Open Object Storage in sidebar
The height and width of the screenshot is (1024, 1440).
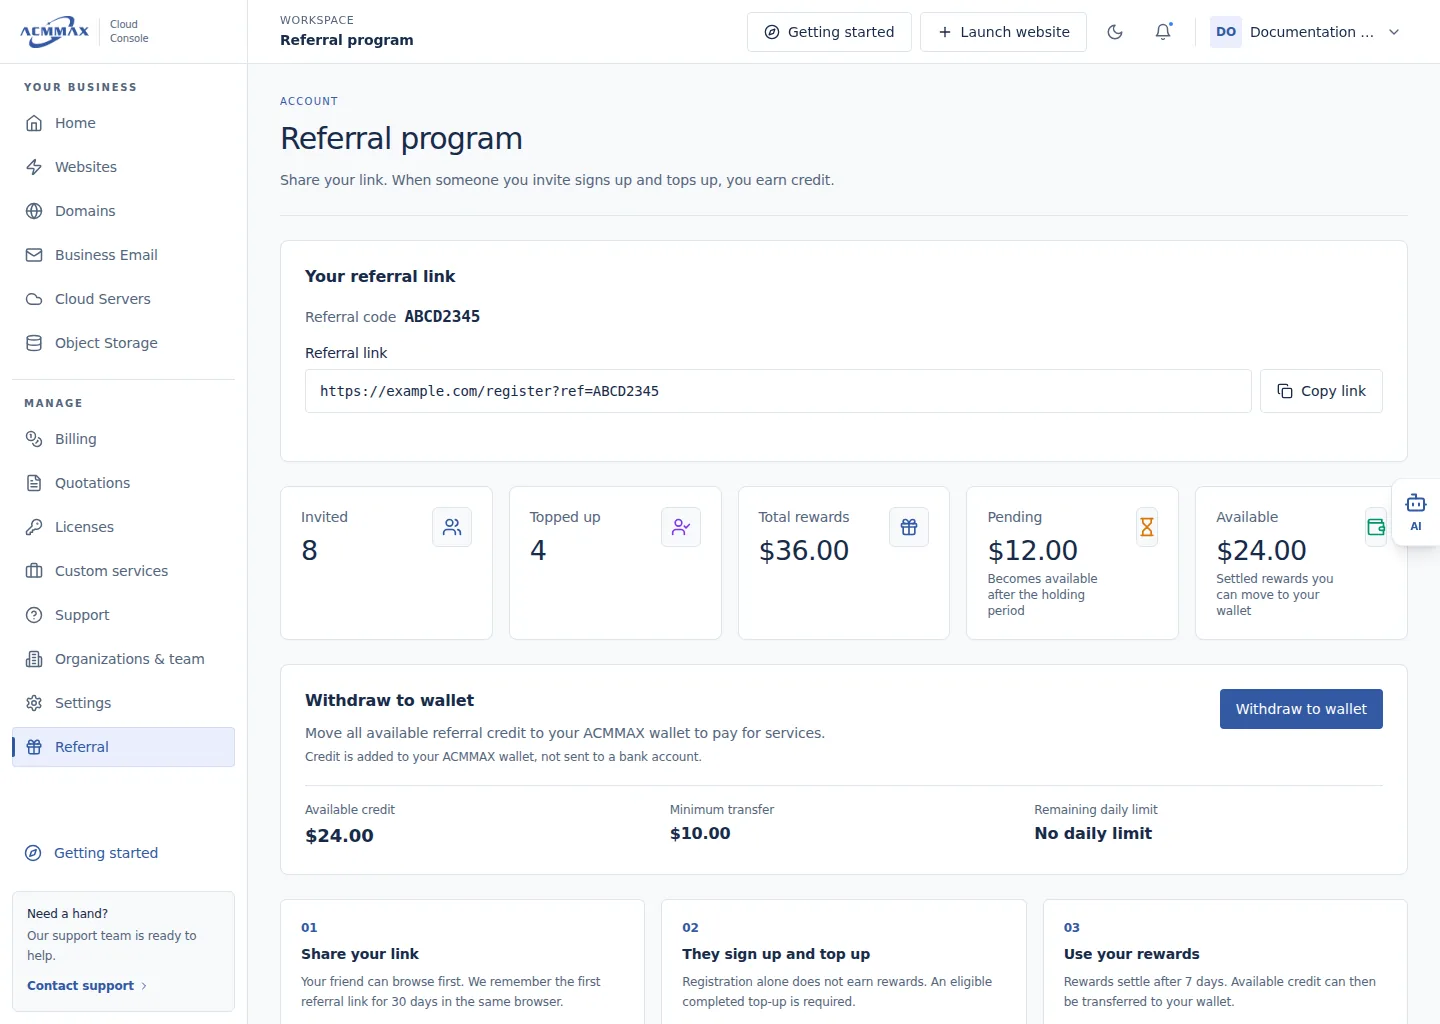pyautogui.click(x=123, y=343)
